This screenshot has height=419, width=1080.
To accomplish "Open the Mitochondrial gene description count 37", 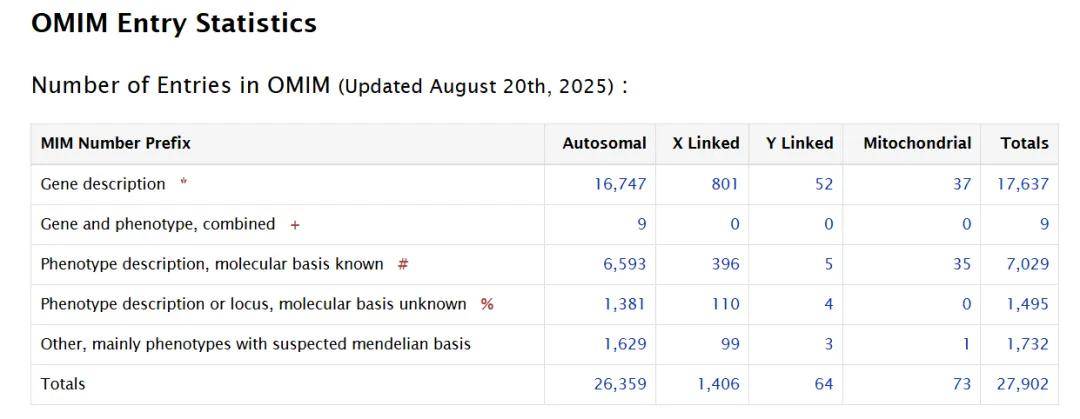I will coord(961,184).
